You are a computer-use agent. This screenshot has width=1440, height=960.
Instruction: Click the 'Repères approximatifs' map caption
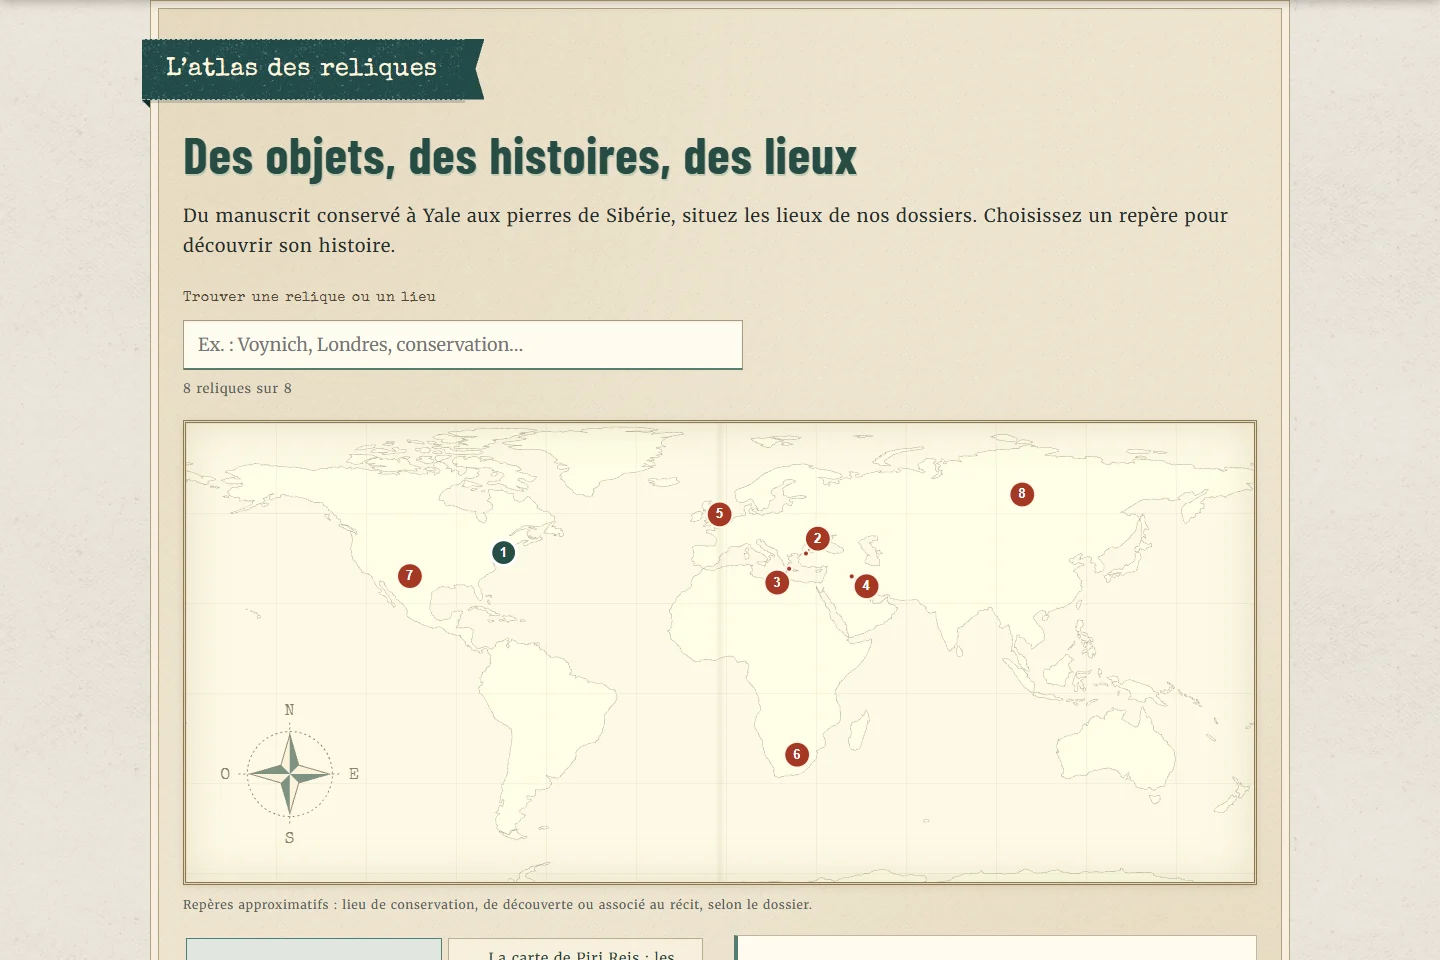pyautogui.click(x=497, y=904)
